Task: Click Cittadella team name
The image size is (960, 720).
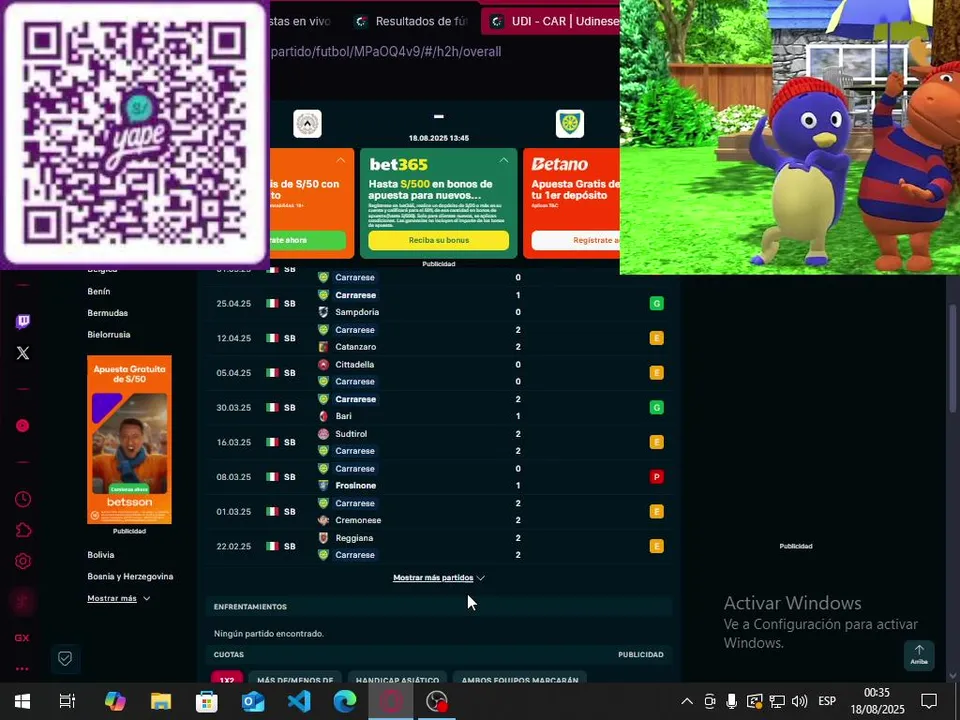Action: [x=354, y=364]
